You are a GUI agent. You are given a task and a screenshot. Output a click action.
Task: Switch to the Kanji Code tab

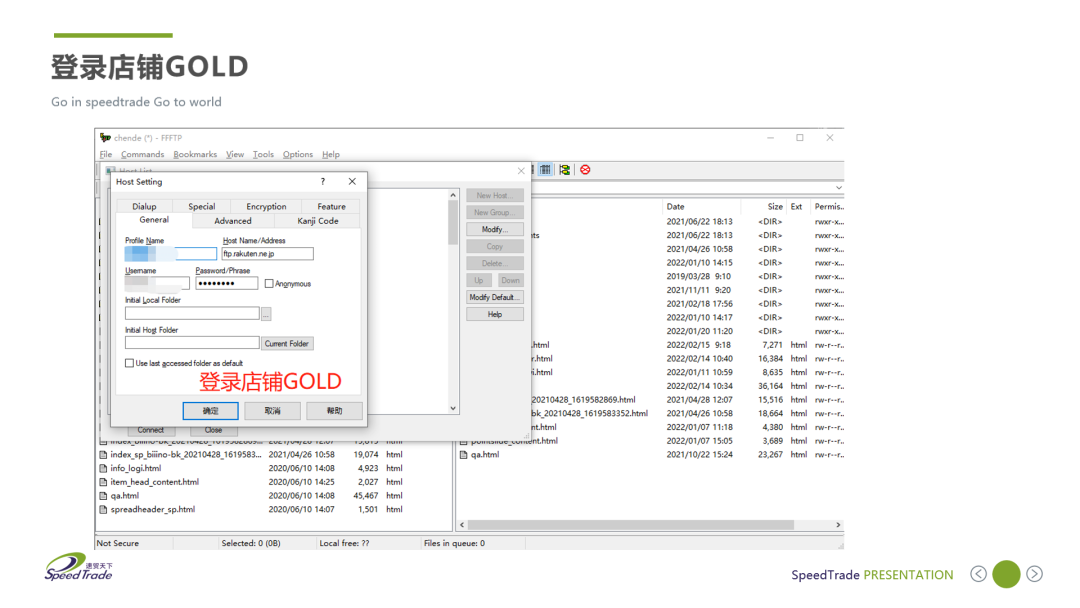point(318,221)
